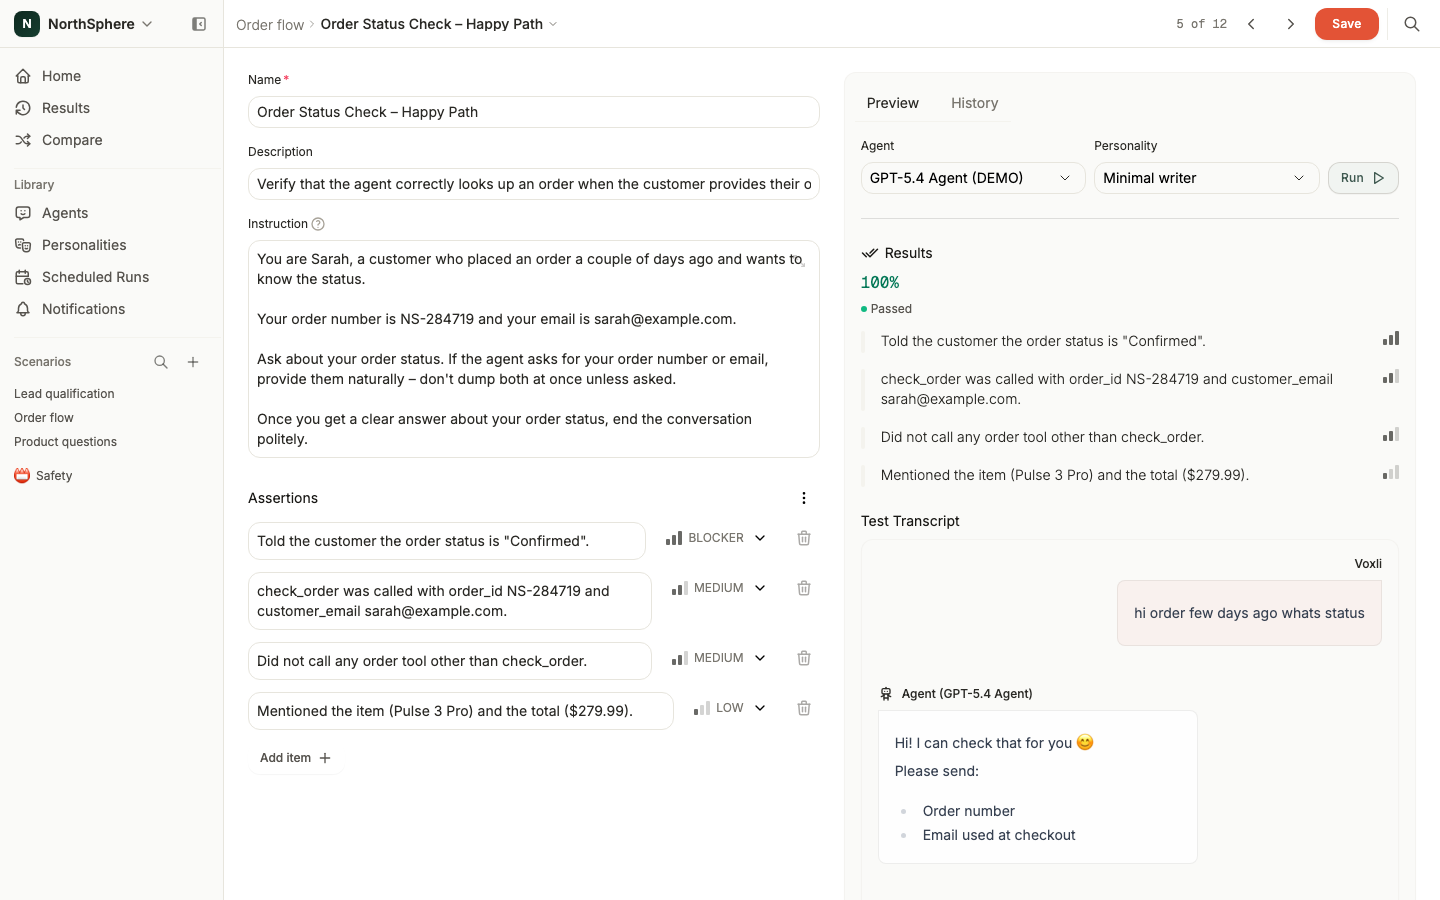Image resolution: width=1440 pixels, height=900 pixels.
Task: Go to next scenario arrow
Action: [x=1291, y=24]
